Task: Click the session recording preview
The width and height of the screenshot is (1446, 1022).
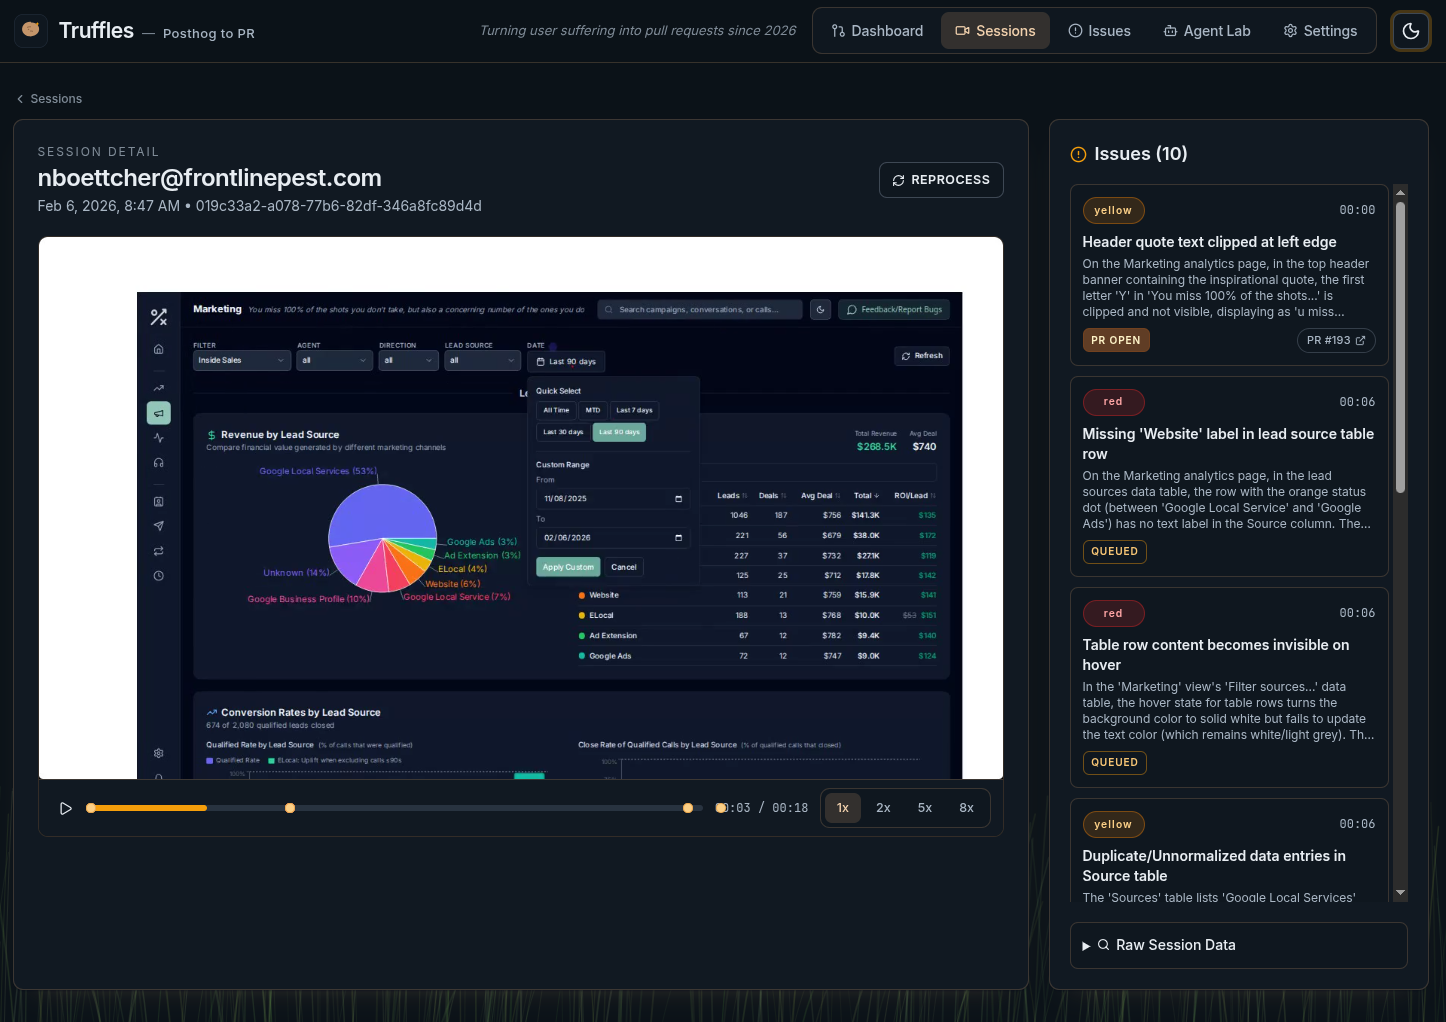Action: point(520,508)
